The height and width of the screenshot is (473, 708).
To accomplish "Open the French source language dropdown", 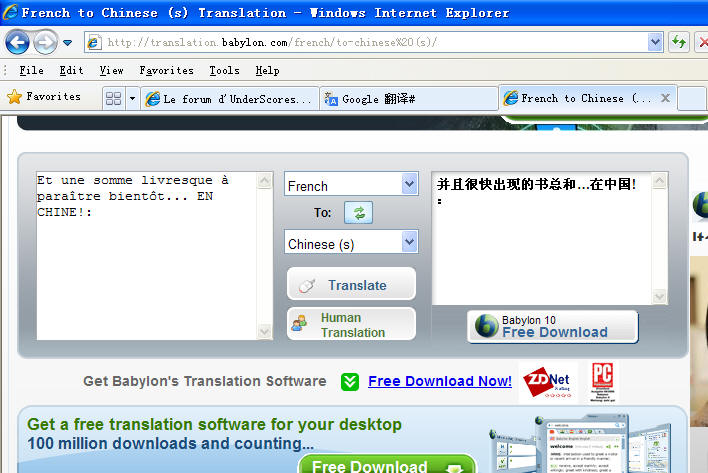I will click(x=351, y=184).
